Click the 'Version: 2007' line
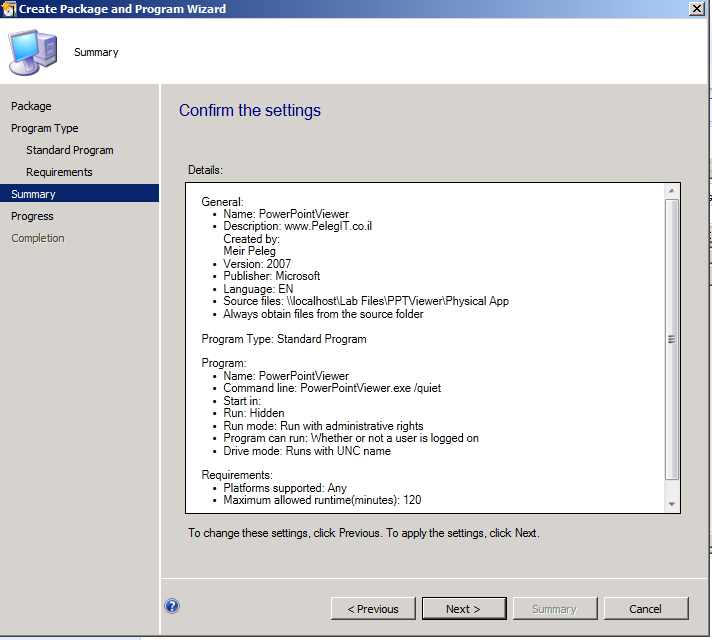 click(x=257, y=264)
